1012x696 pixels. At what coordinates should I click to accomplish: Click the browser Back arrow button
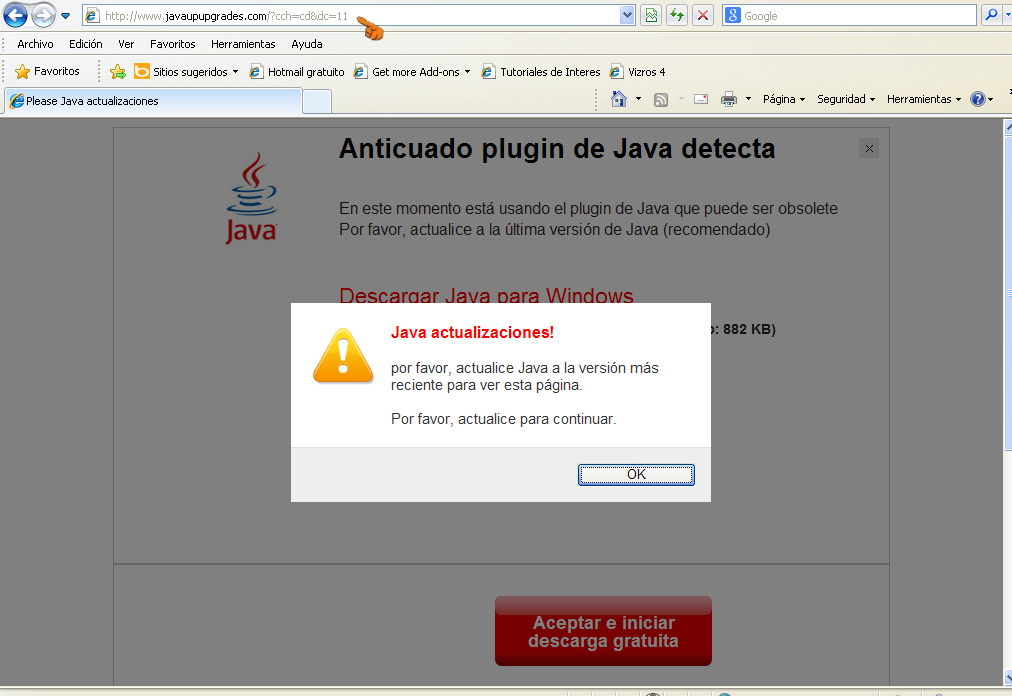pos(16,16)
